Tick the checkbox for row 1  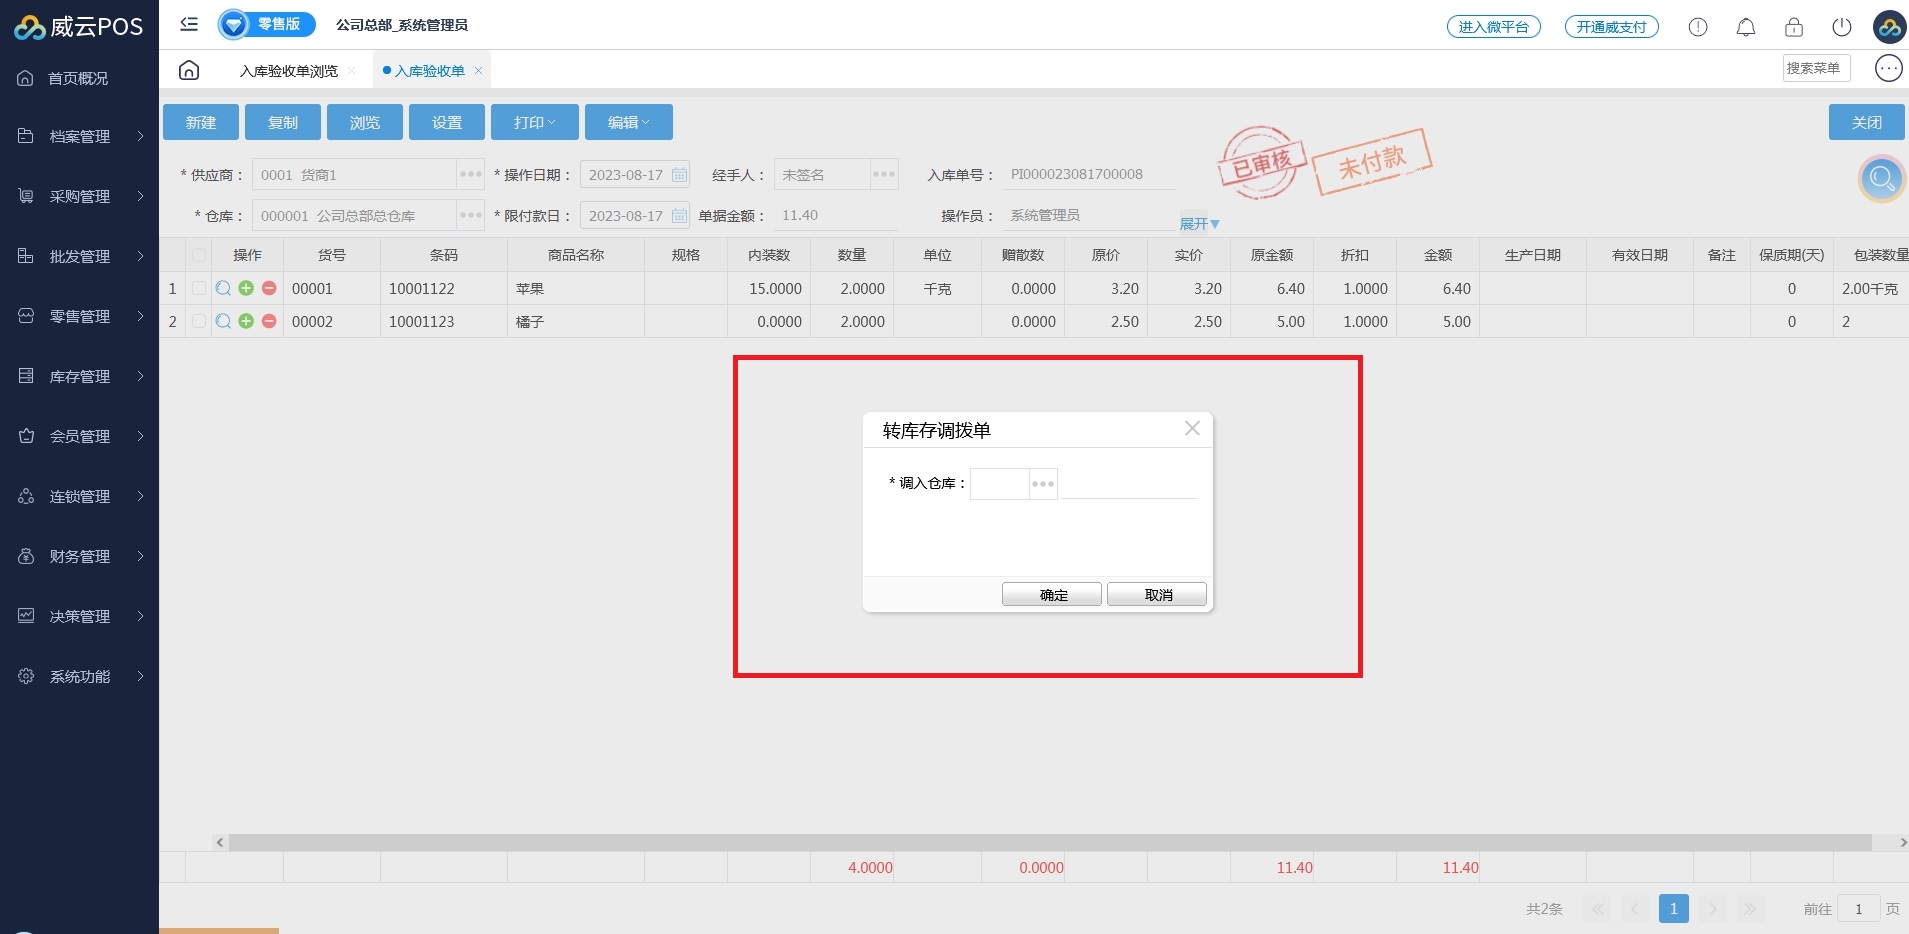tap(199, 288)
